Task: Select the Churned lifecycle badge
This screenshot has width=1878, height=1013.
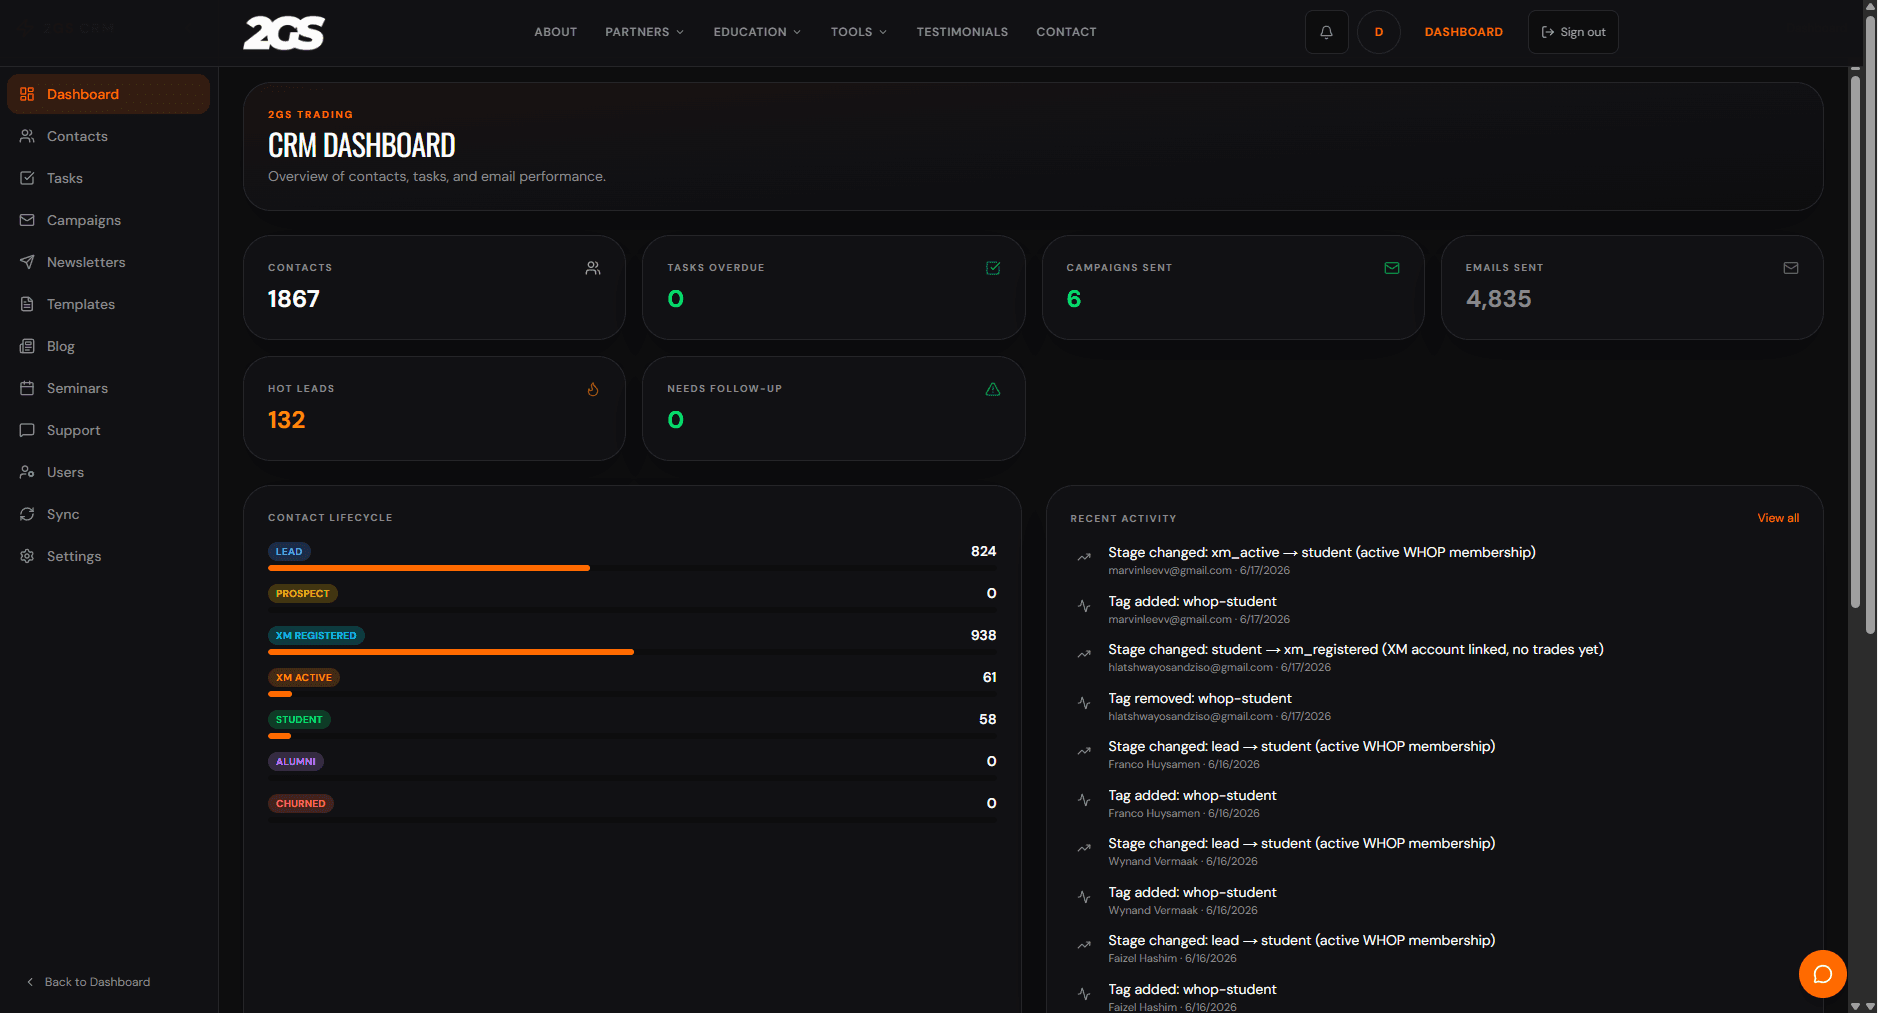Action: pos(300,804)
